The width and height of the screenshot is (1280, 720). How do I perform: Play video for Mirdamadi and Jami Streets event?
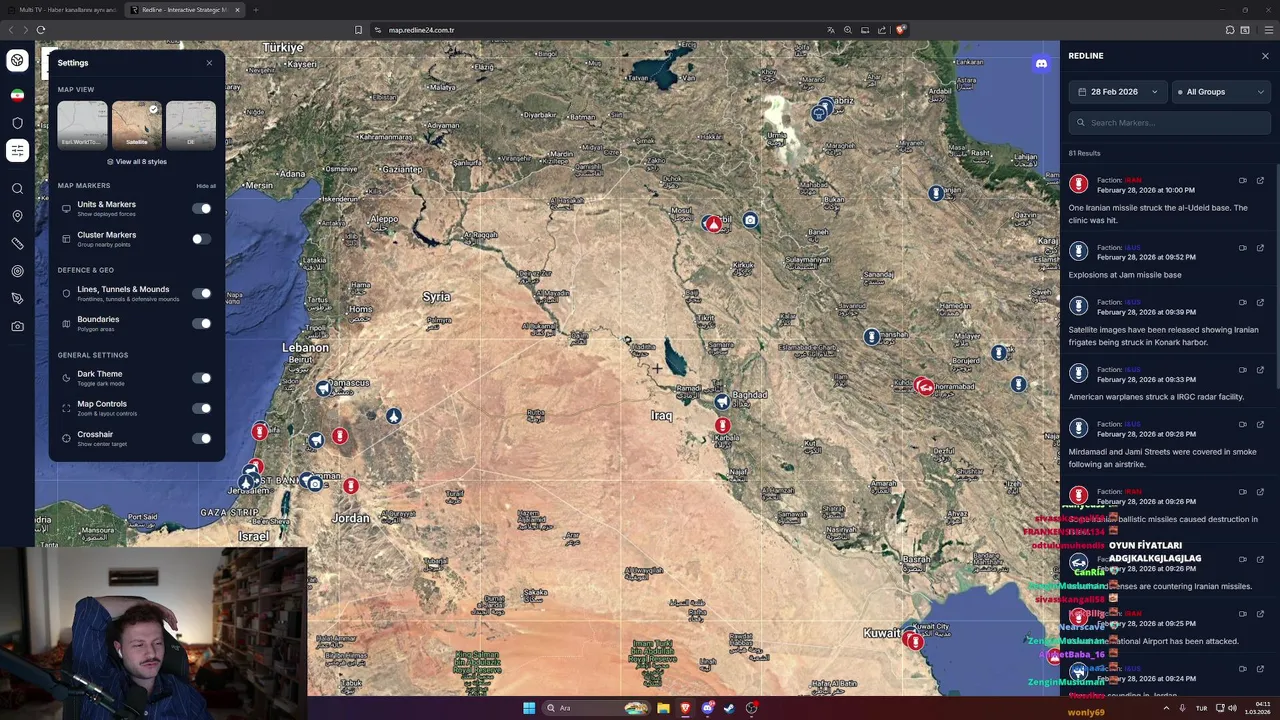(1242, 425)
